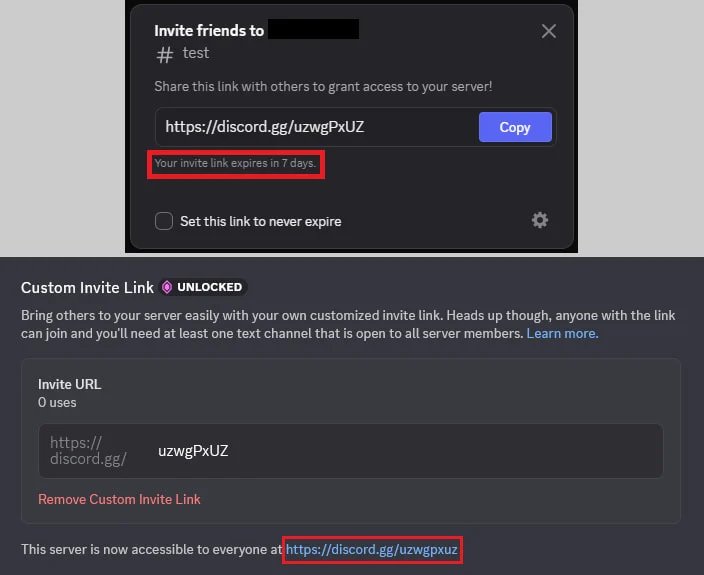
Task: Click the test channel name
Action: 196,53
